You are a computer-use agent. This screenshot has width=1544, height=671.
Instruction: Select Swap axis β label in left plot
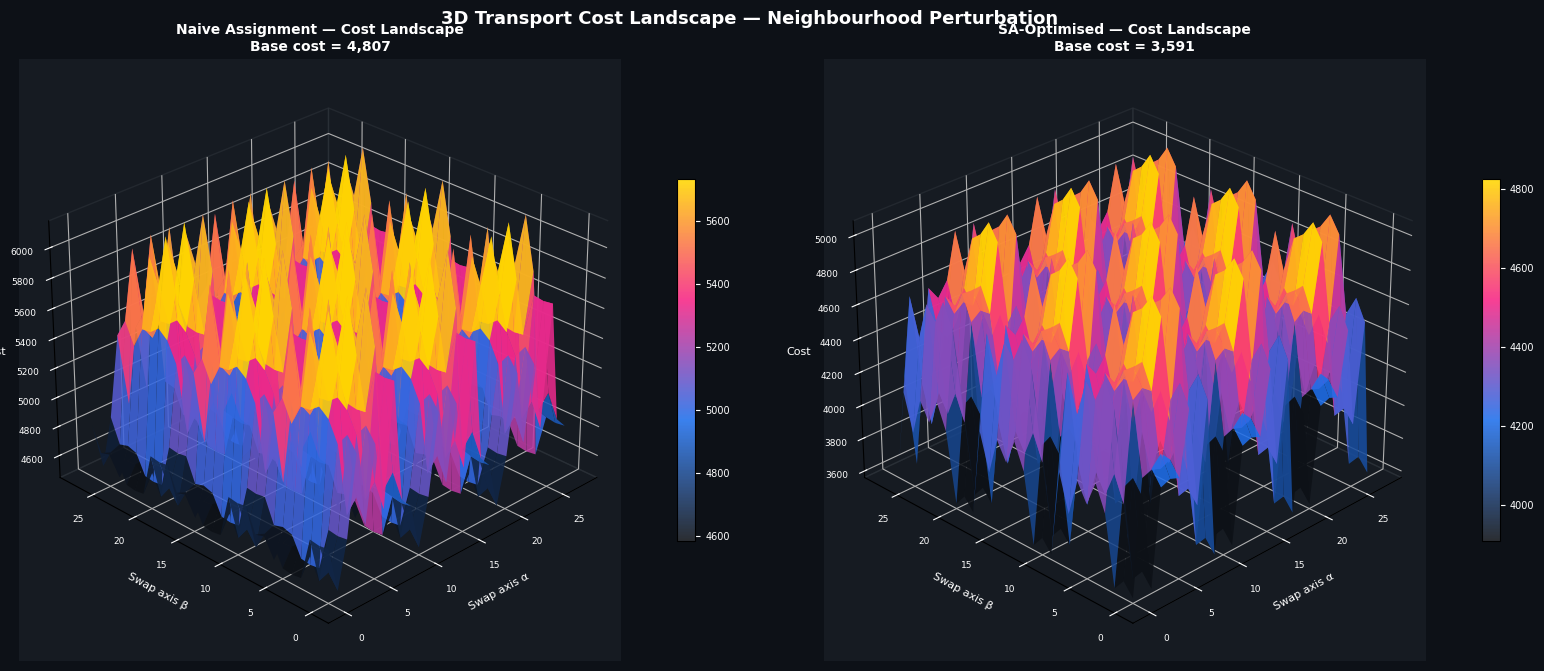click(x=157, y=591)
